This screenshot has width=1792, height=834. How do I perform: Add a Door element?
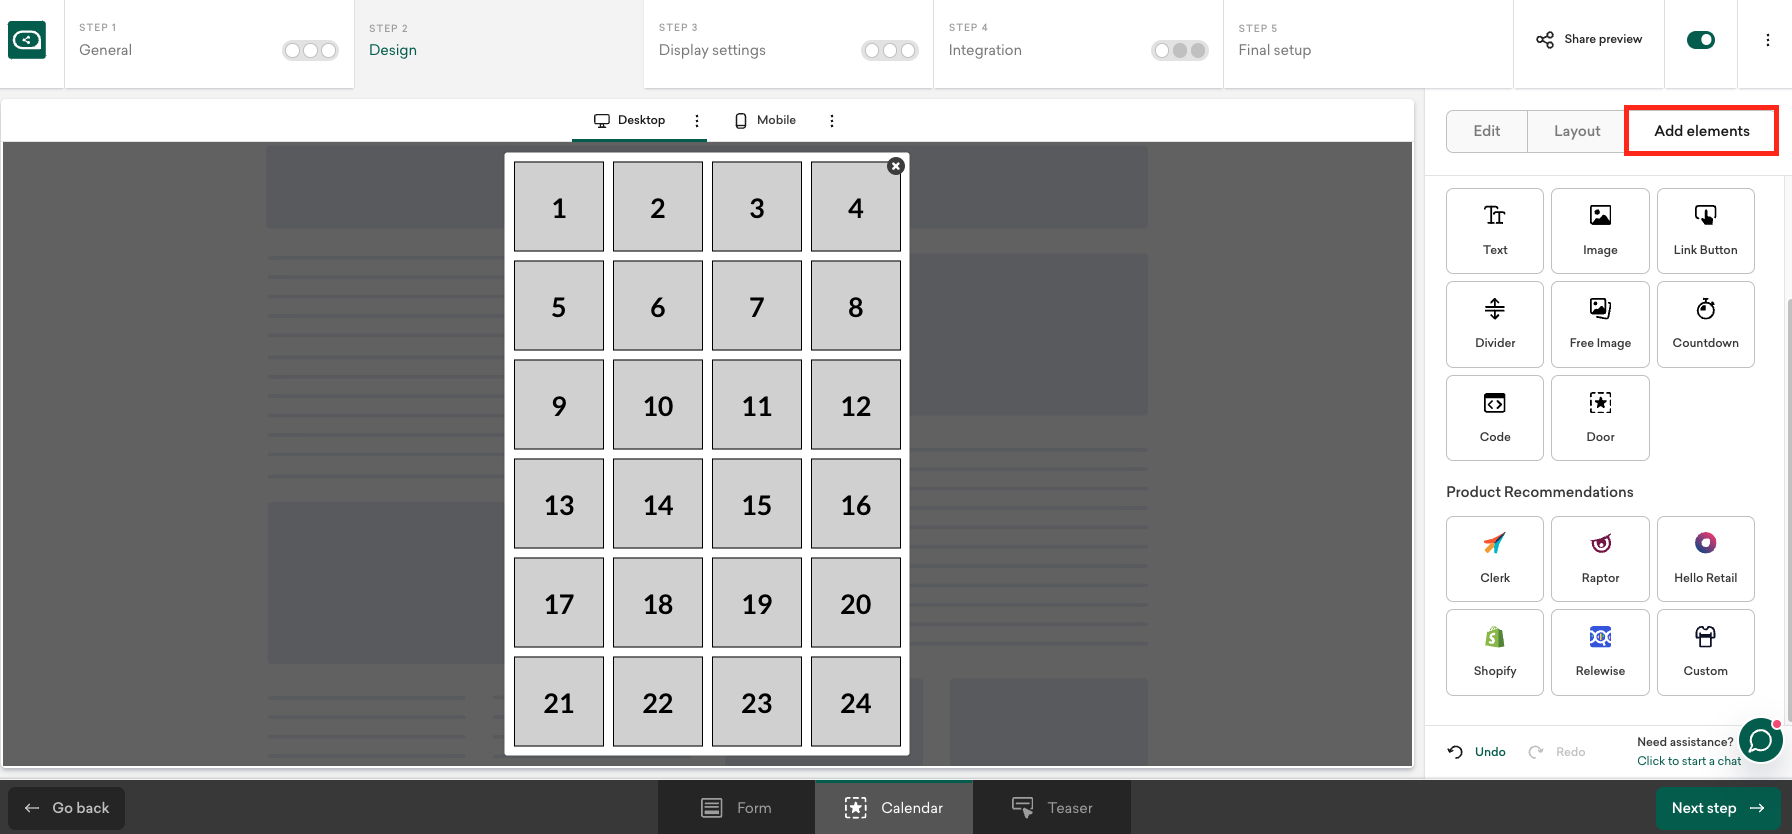1600,418
